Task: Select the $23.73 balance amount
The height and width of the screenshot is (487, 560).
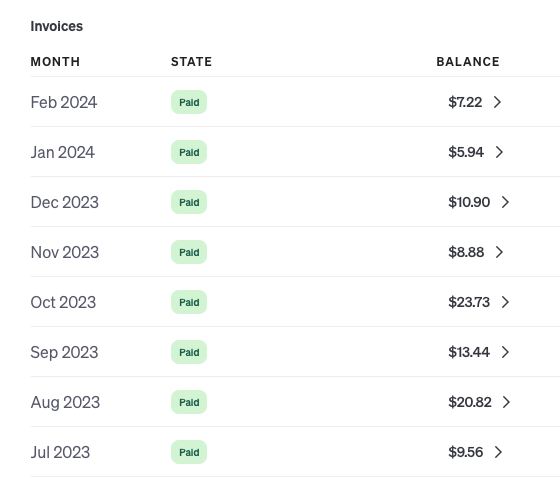Action: tap(469, 302)
